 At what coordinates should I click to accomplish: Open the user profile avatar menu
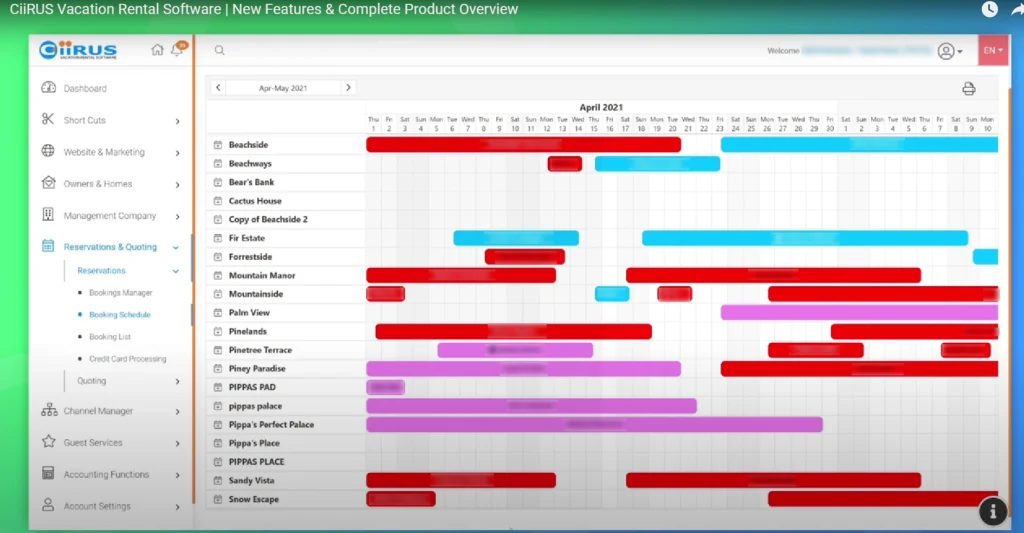coord(949,51)
